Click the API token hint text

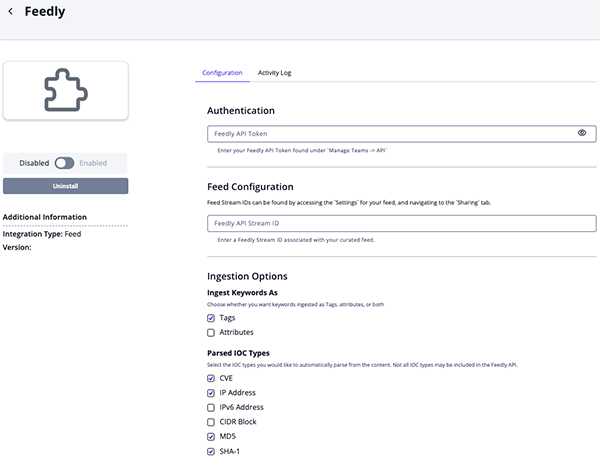pos(302,150)
